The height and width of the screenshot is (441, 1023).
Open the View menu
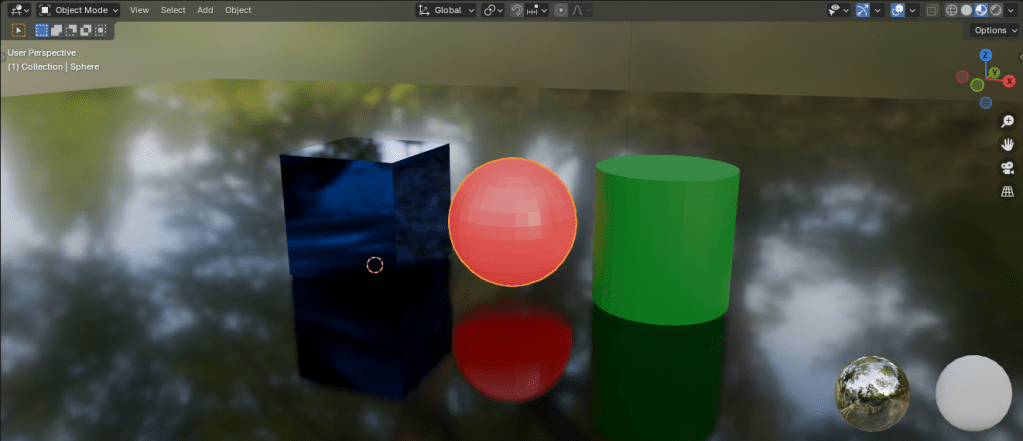tap(140, 10)
